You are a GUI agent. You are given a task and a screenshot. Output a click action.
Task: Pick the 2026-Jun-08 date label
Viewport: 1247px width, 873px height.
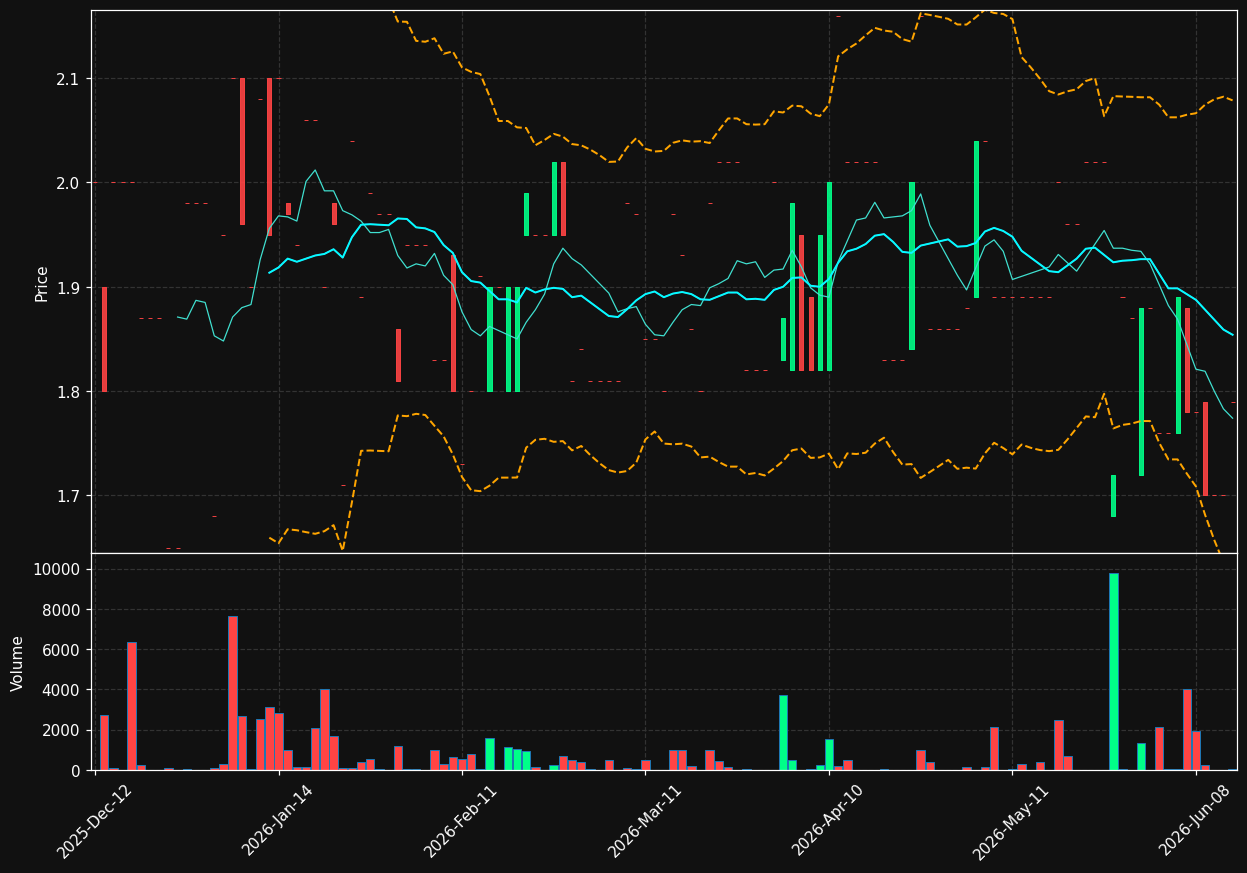point(1195,821)
